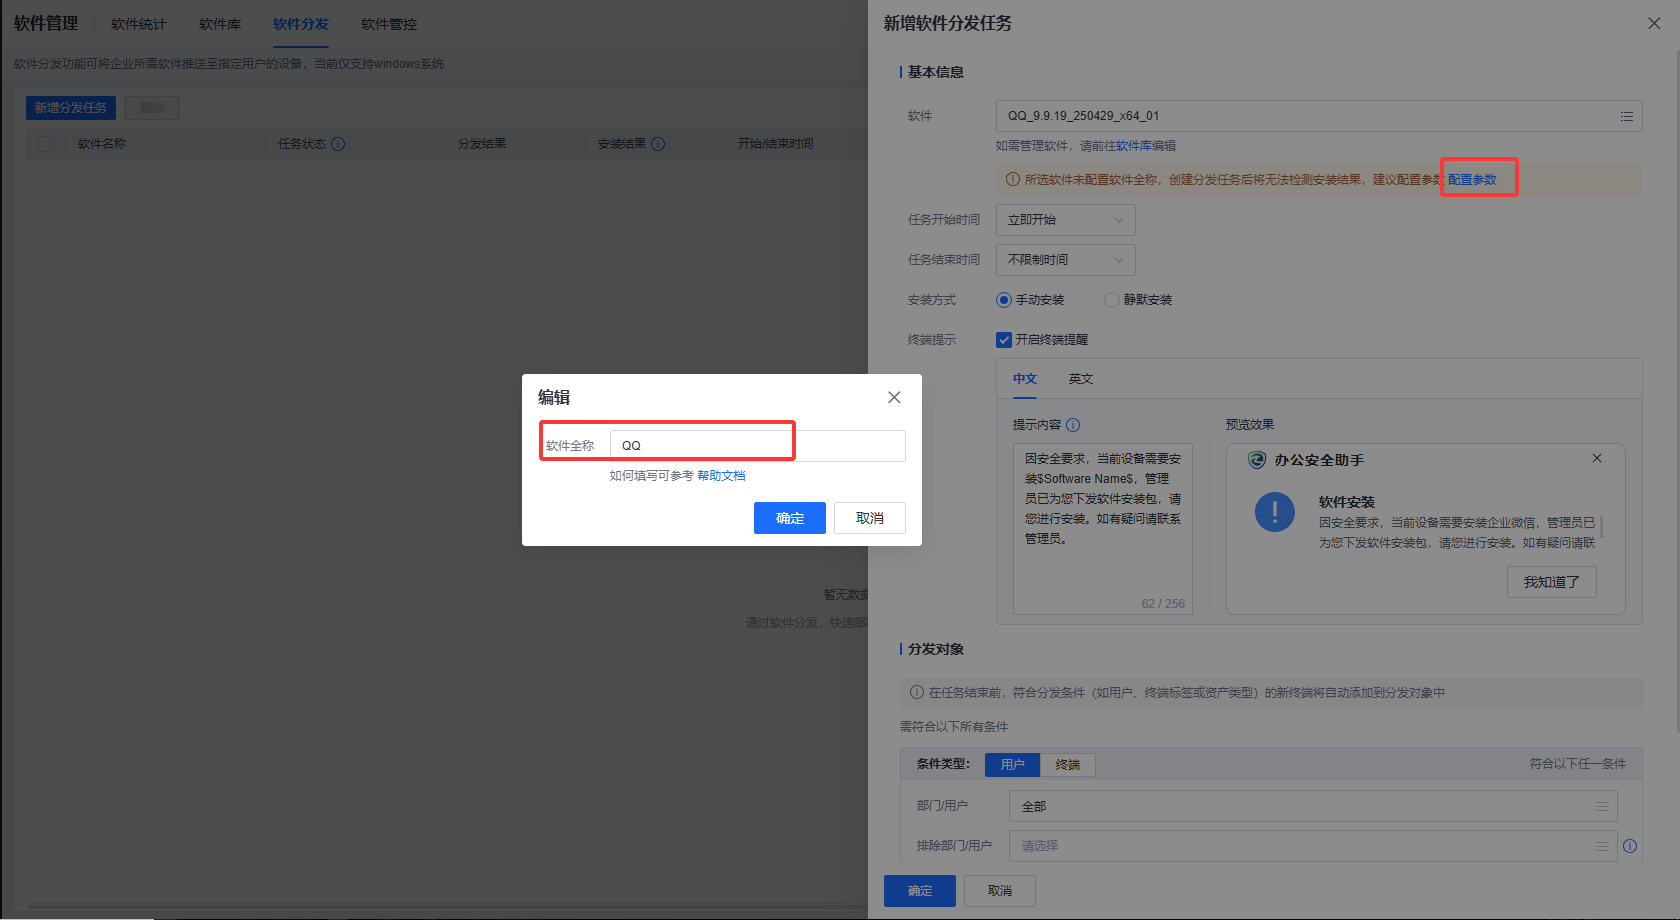Uncheck the 开启终端提醒 checkbox
Screen dimensions: 1680x920
1004,340
